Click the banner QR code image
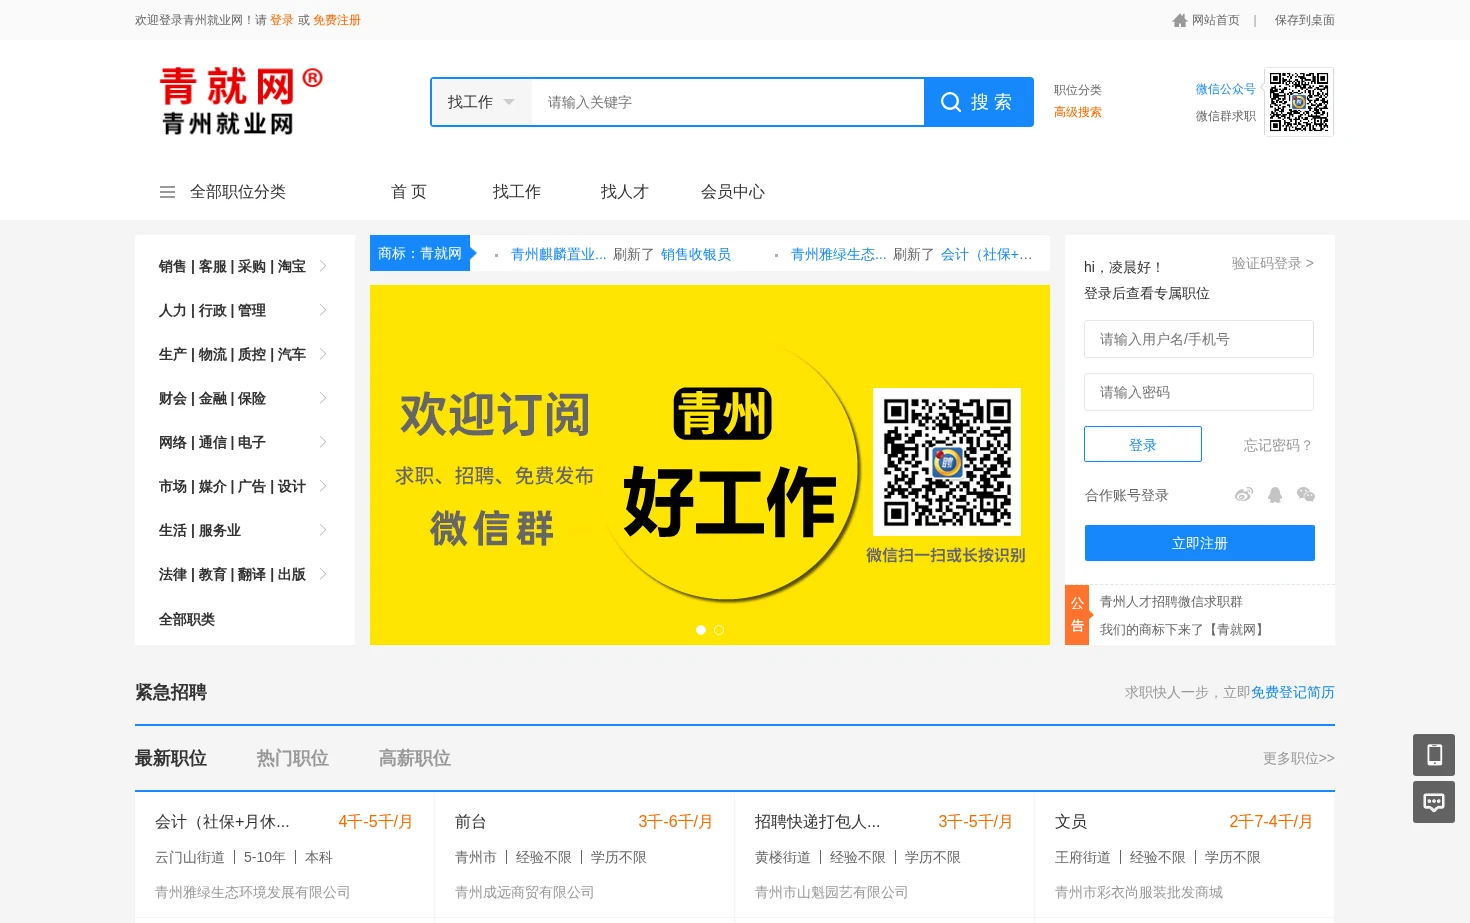The image size is (1470, 923). tap(947, 462)
